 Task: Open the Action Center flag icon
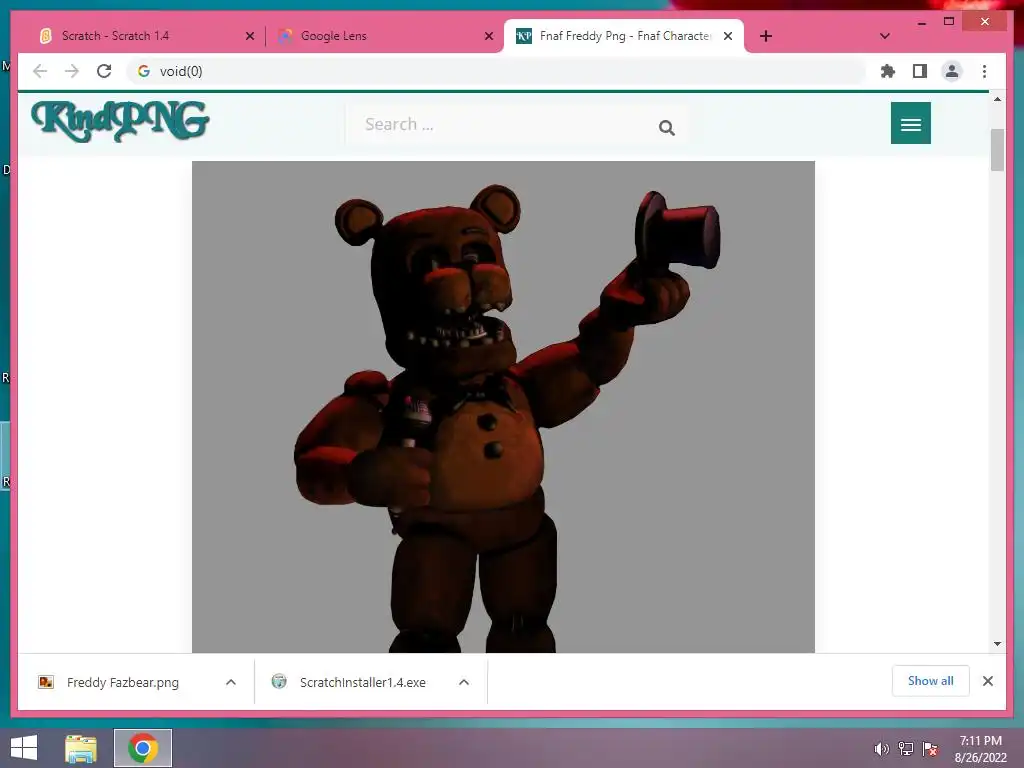coord(930,749)
